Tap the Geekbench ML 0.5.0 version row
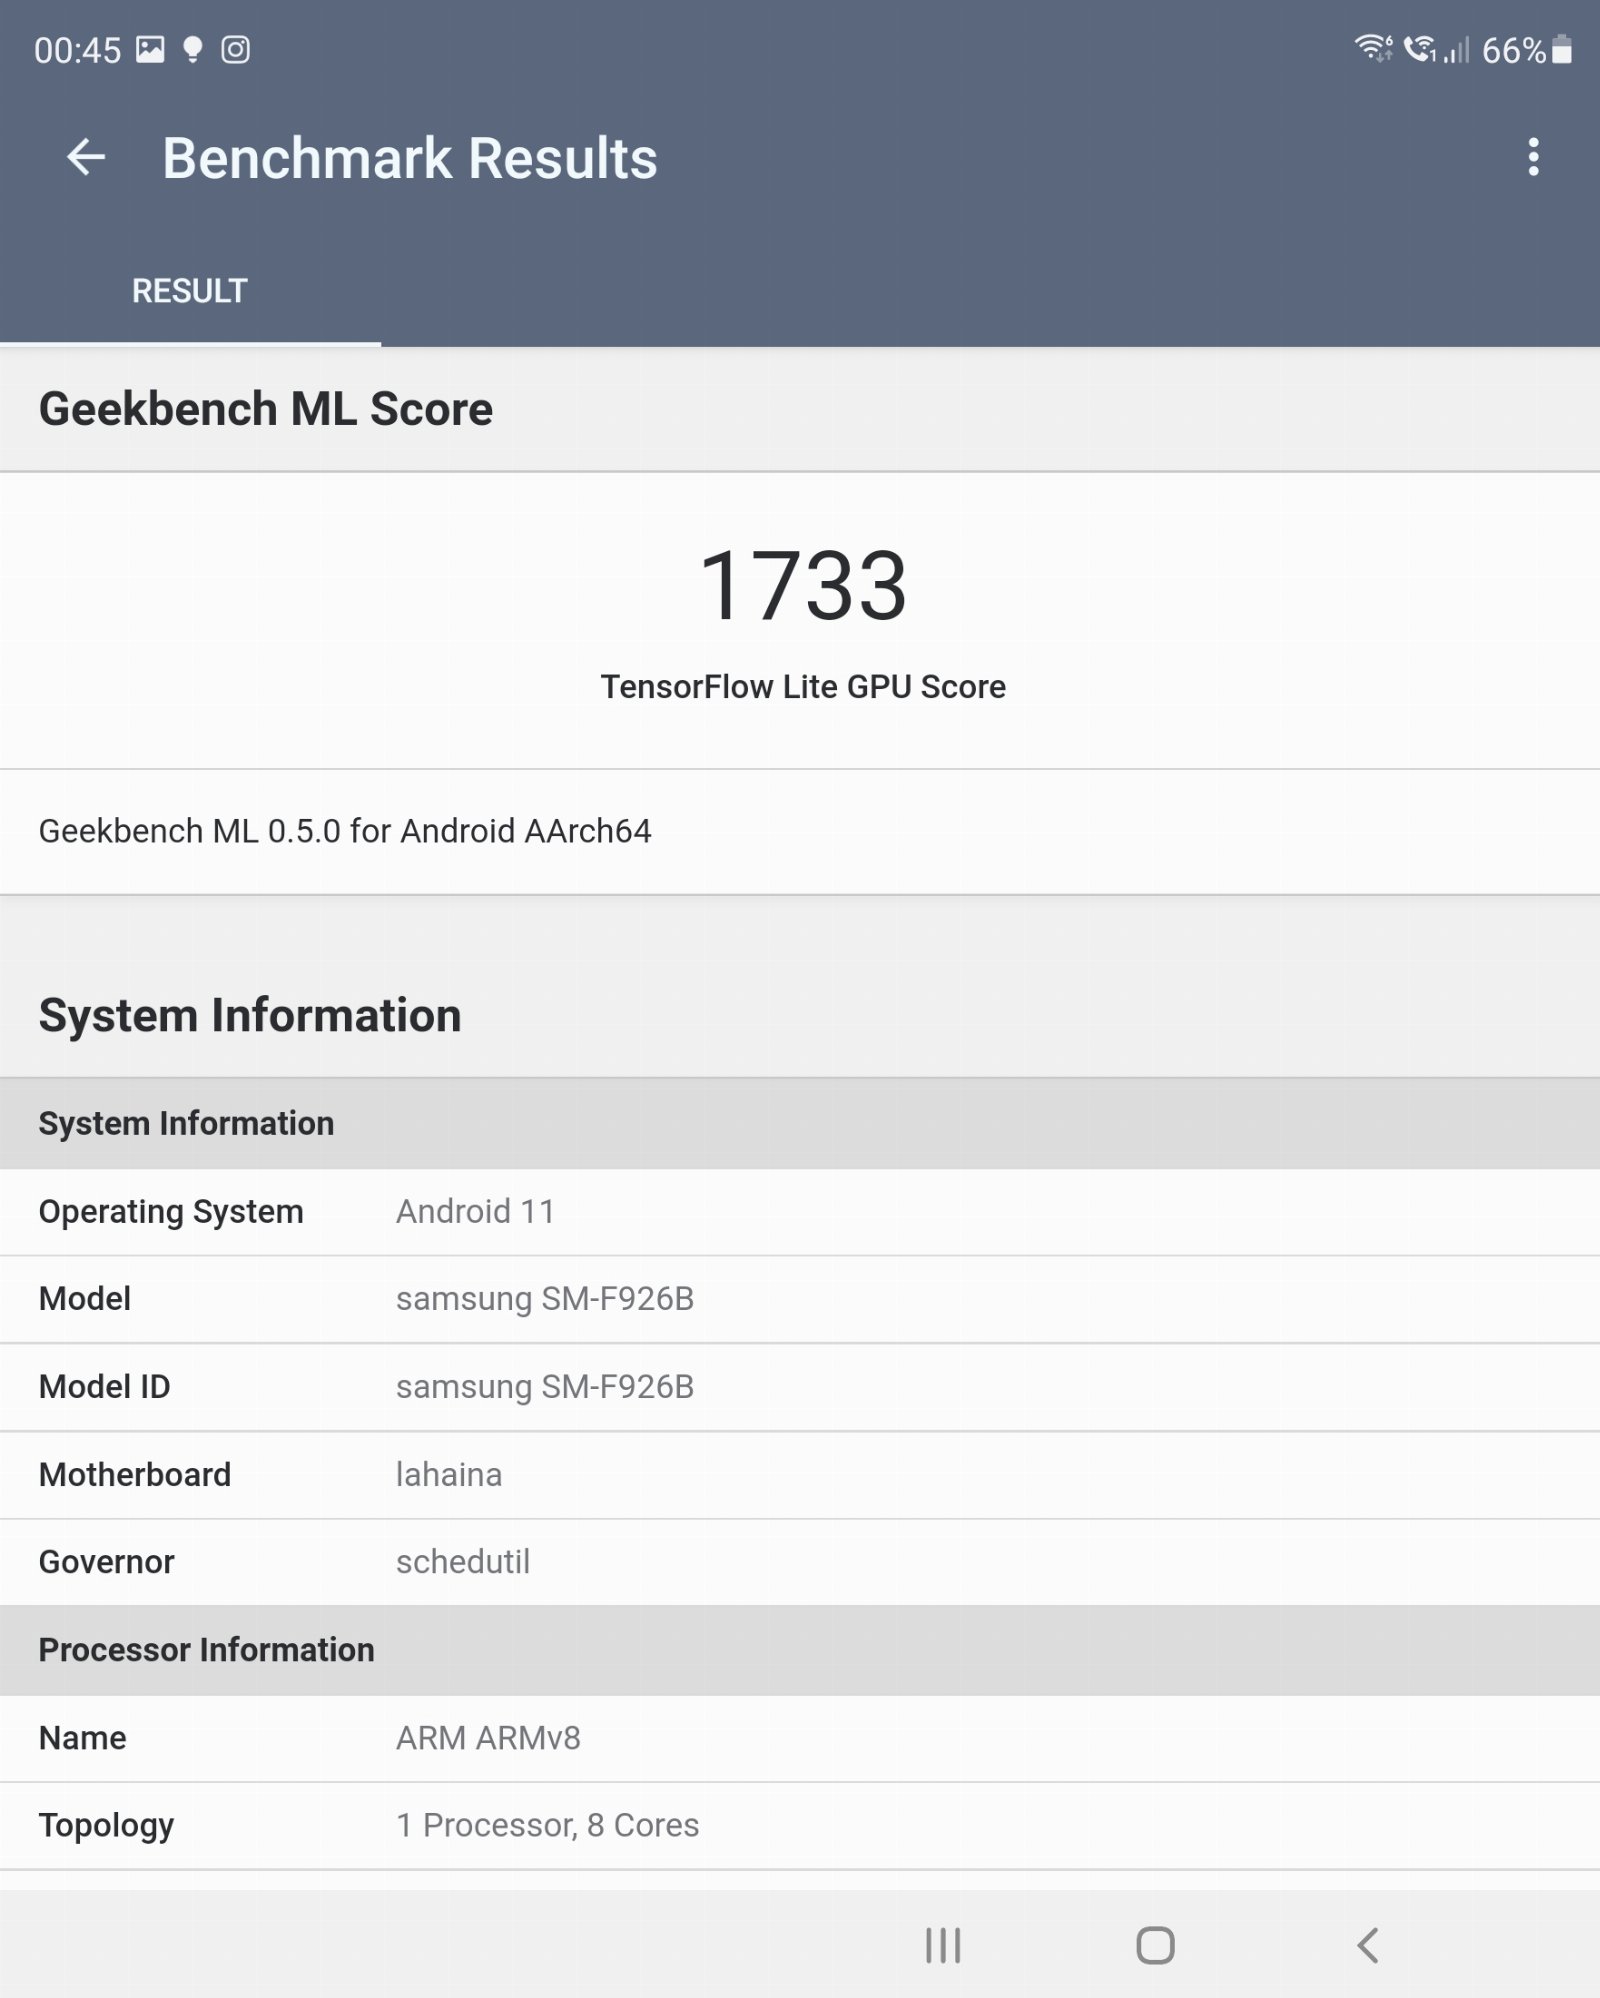This screenshot has height=1998, width=1600. [345, 831]
